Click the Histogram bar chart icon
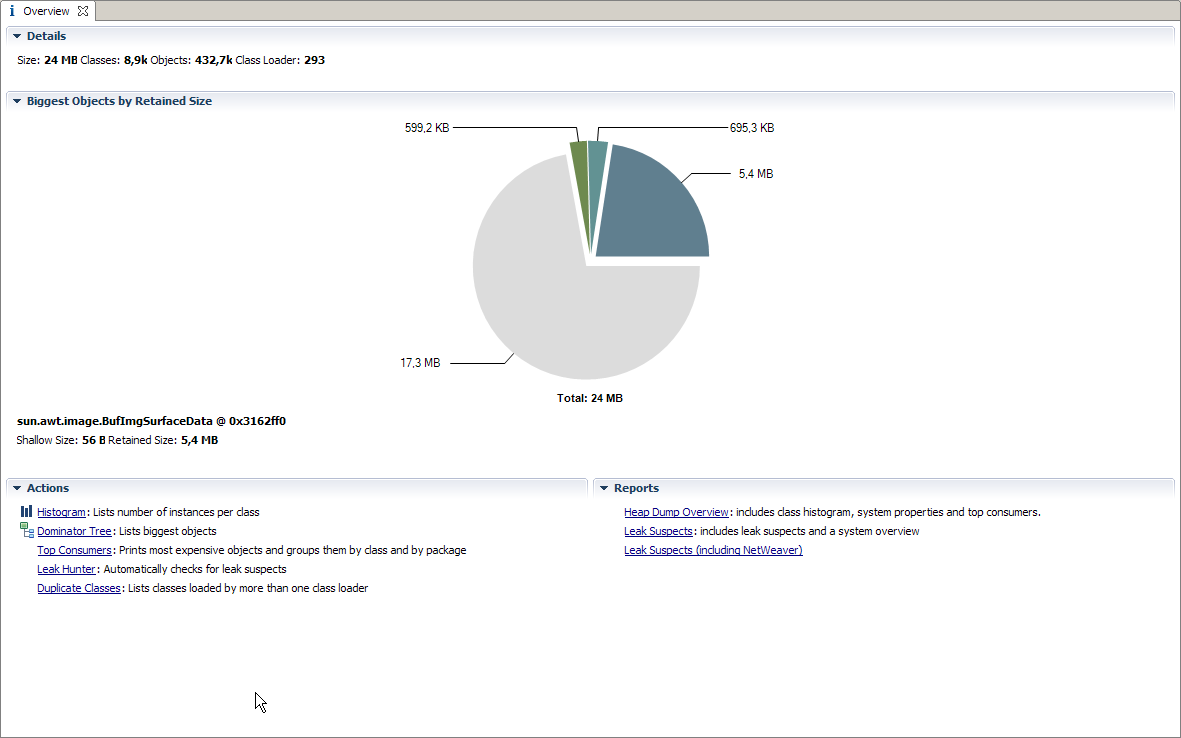Image resolution: width=1181 pixels, height=738 pixels. (26, 511)
